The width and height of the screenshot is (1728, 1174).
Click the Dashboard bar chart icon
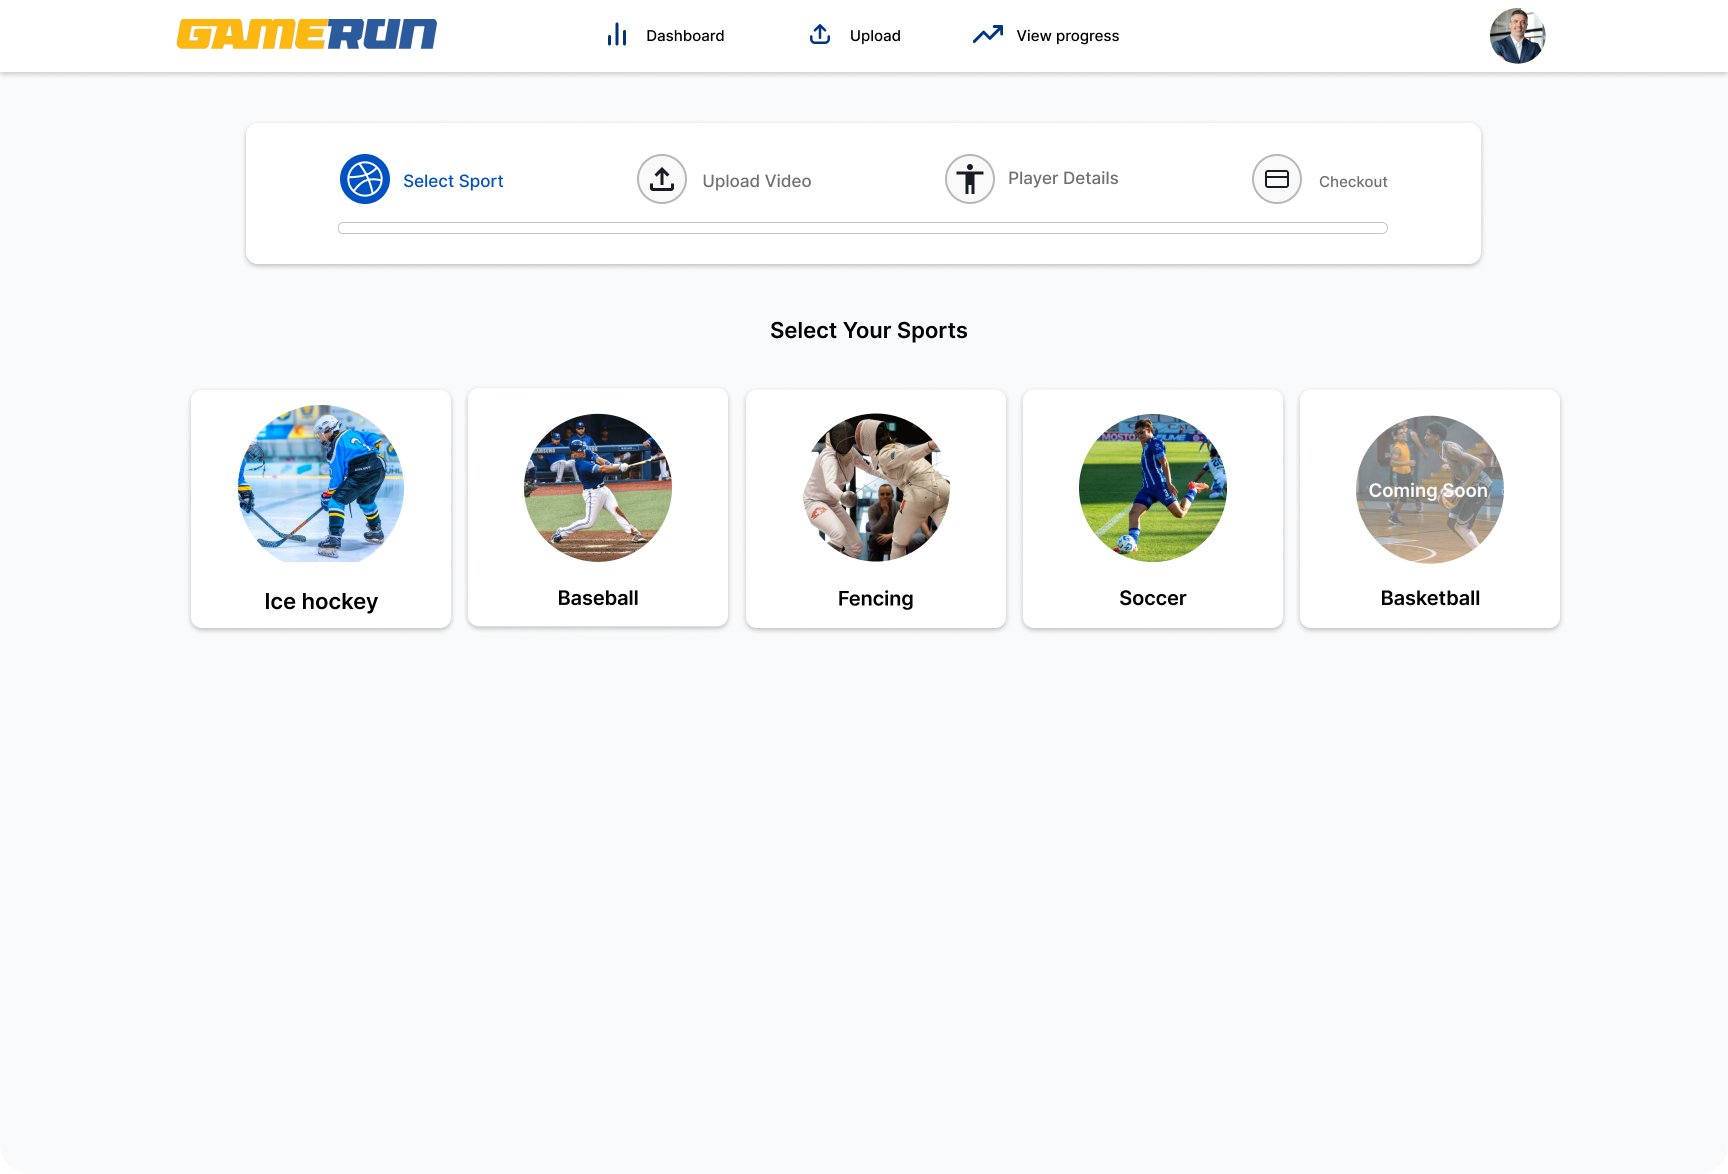click(617, 35)
